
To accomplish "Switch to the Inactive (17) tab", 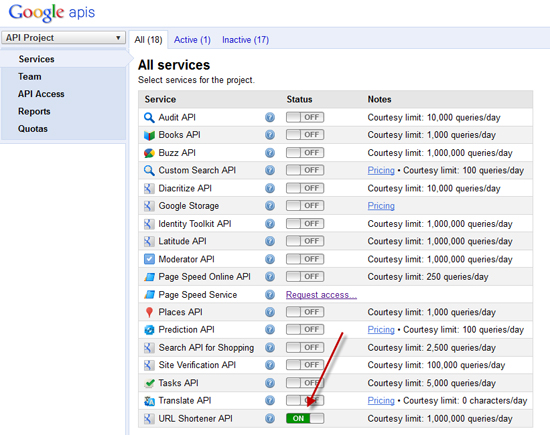I will pyautogui.click(x=246, y=40).
